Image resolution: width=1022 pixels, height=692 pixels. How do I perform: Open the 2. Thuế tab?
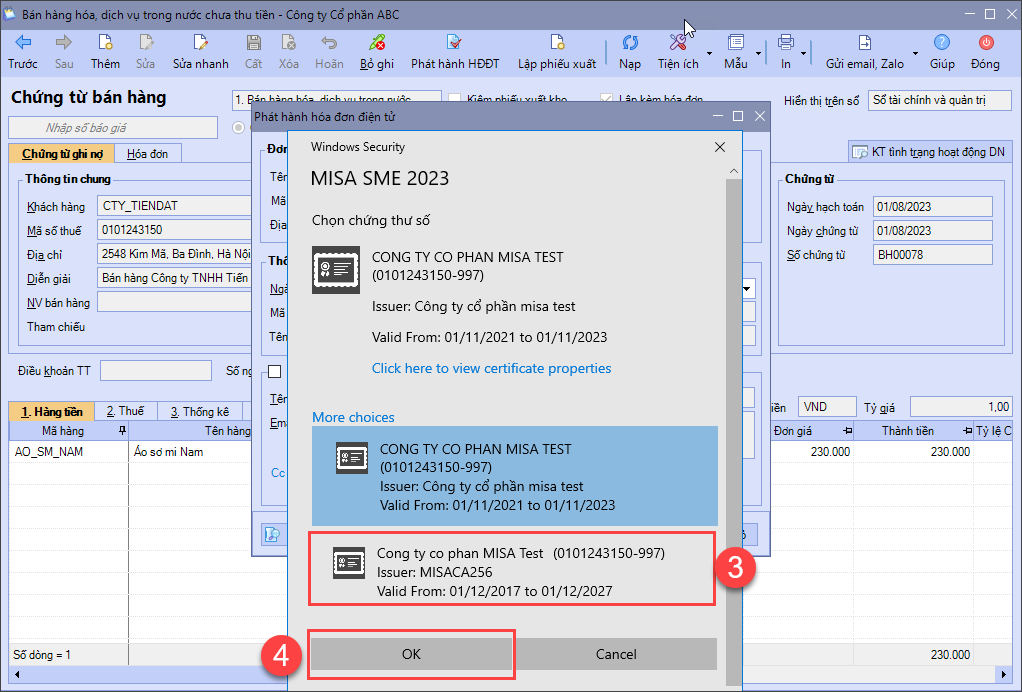[125, 411]
